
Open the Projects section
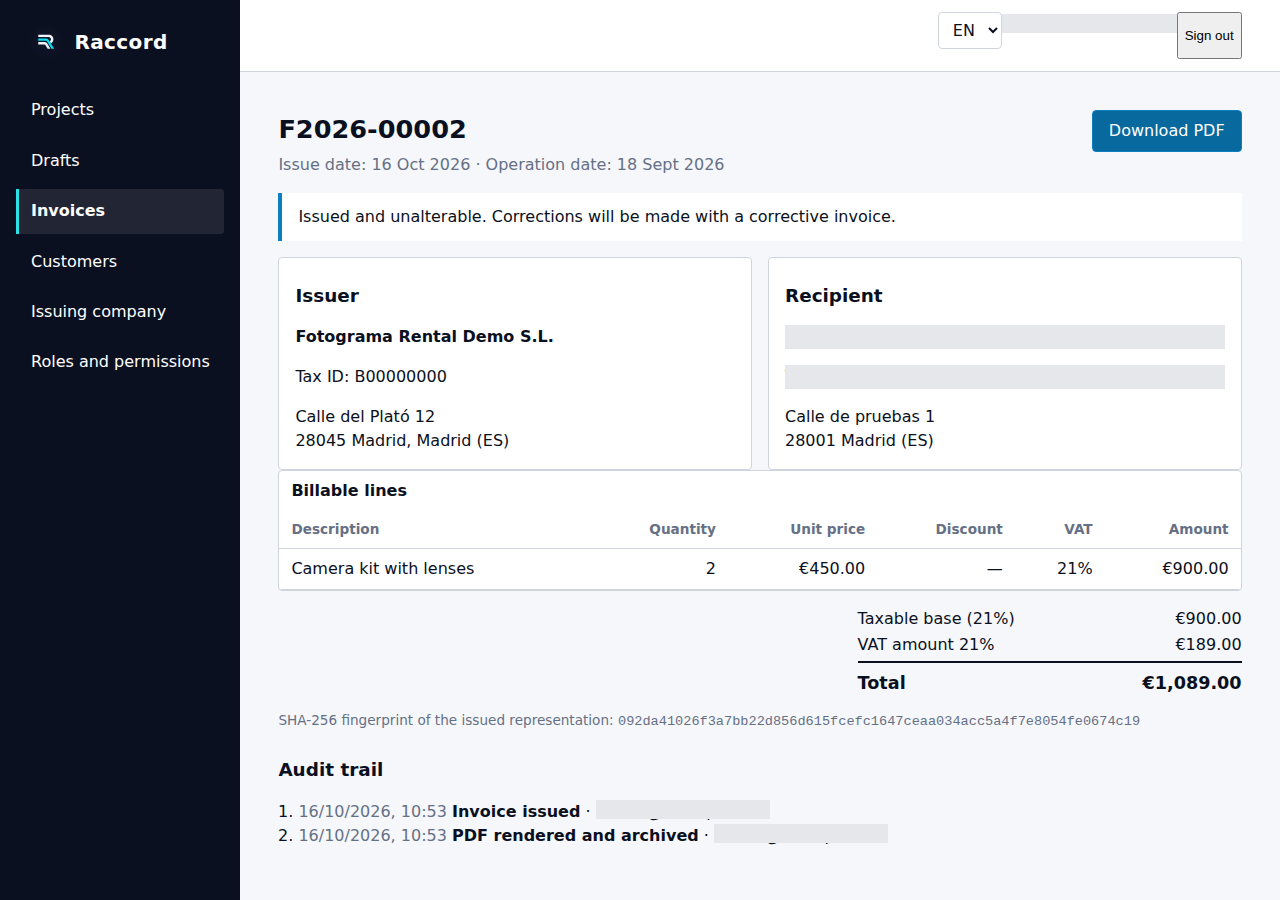120,109
